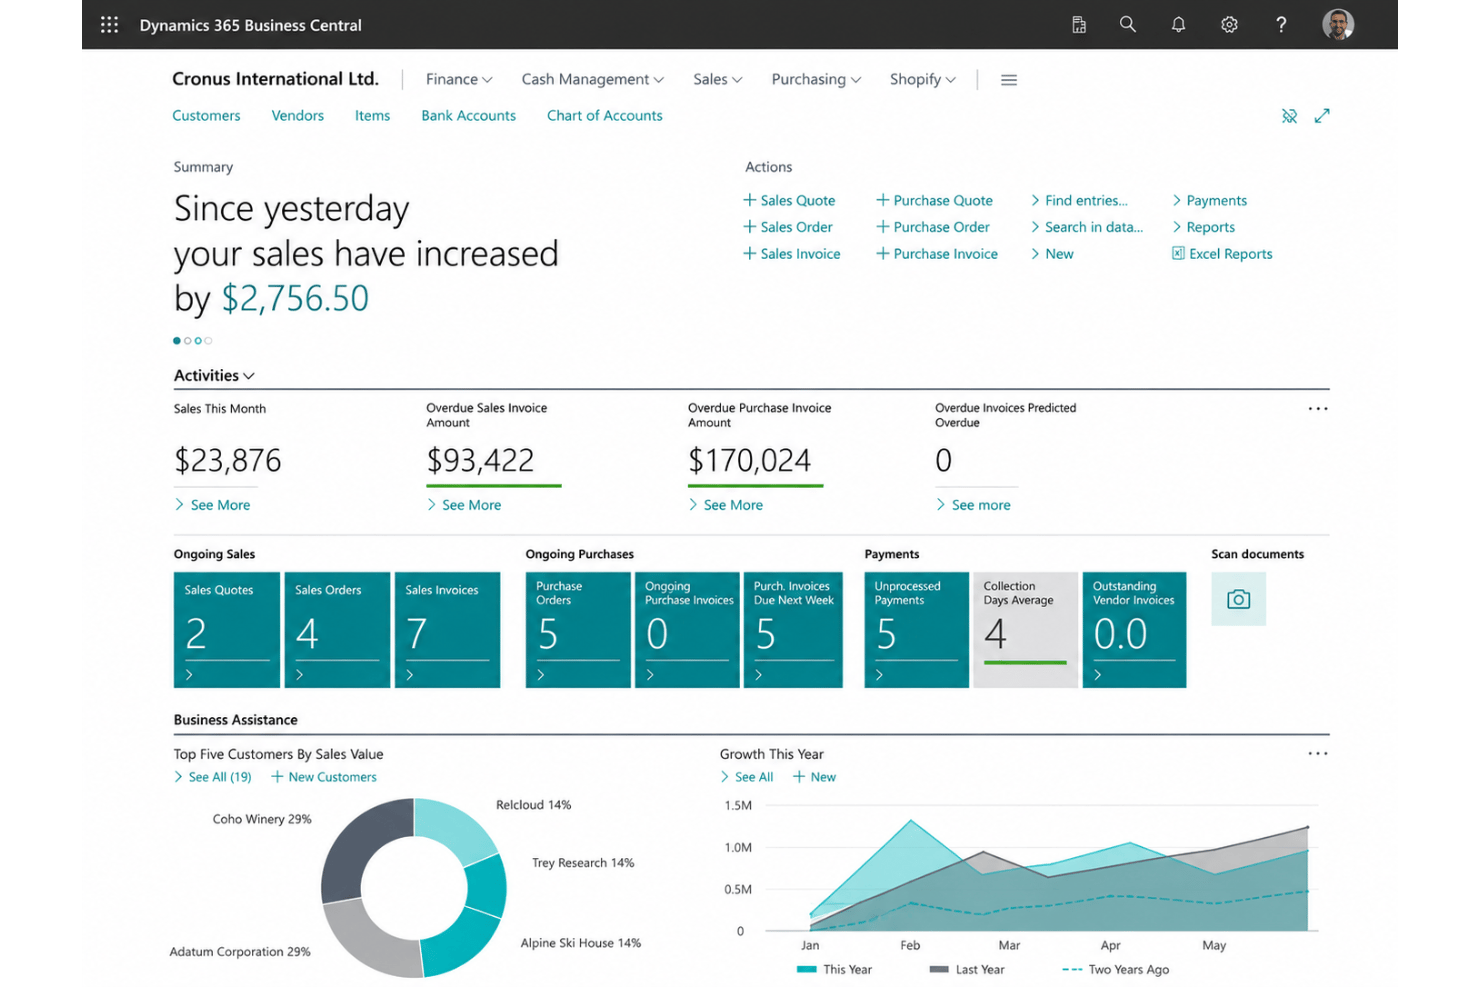Create a new Purchase Quote
The width and height of the screenshot is (1480, 987).
click(934, 200)
